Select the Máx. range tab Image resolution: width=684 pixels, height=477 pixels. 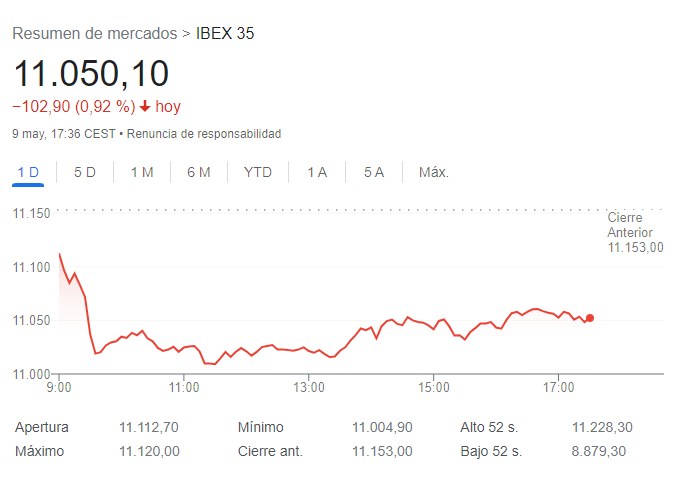click(434, 172)
